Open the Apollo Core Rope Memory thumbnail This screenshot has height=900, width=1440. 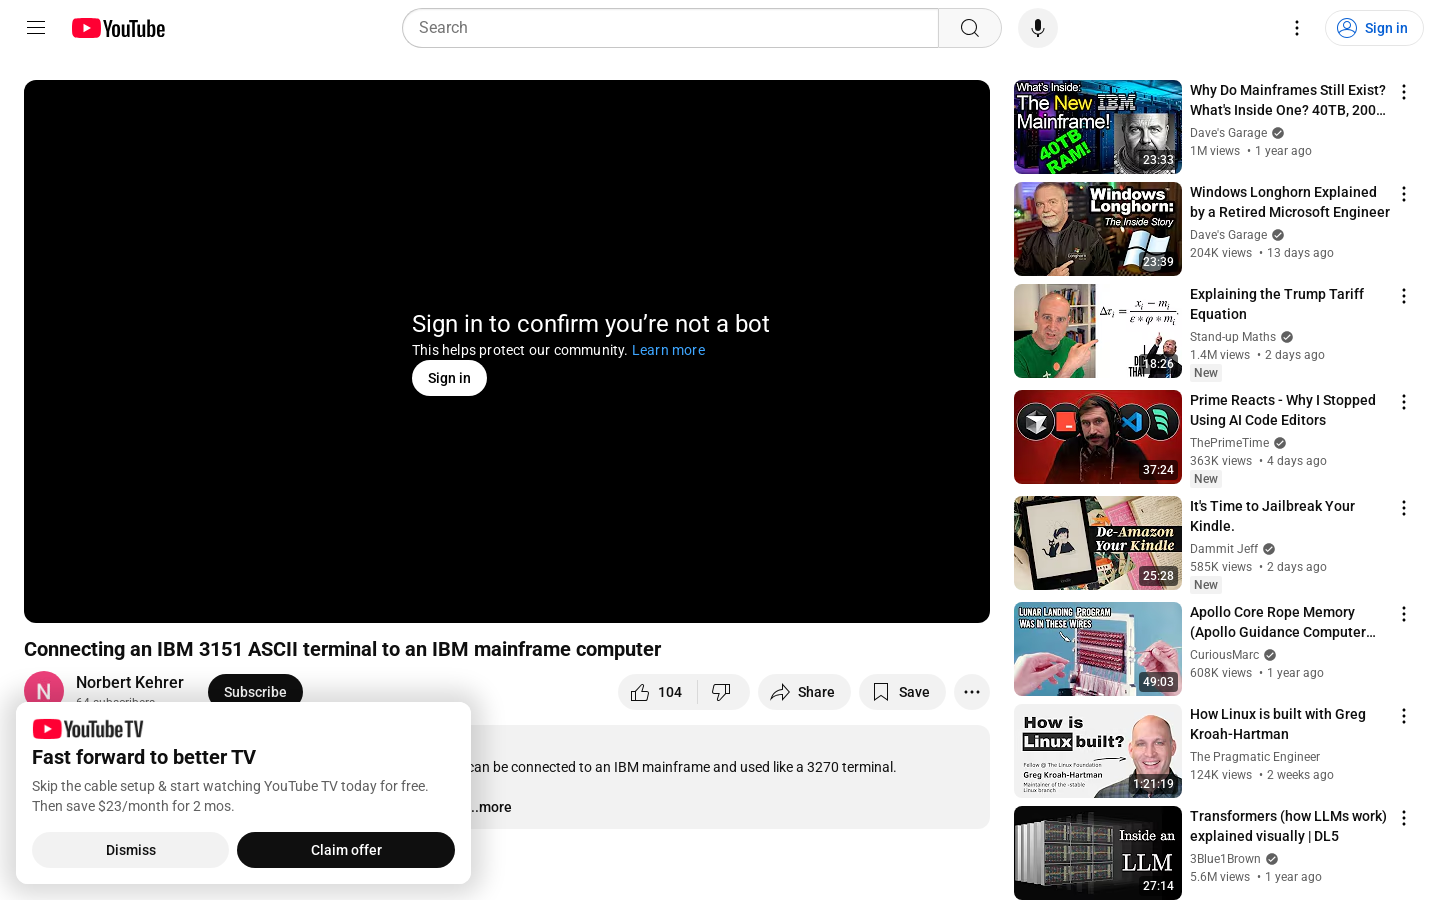pos(1098,649)
